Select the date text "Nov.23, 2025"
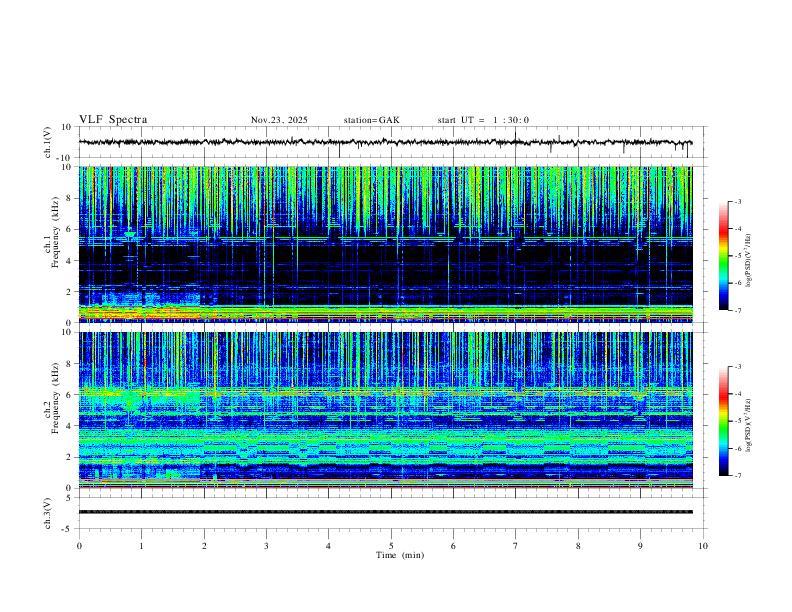 click(279, 120)
